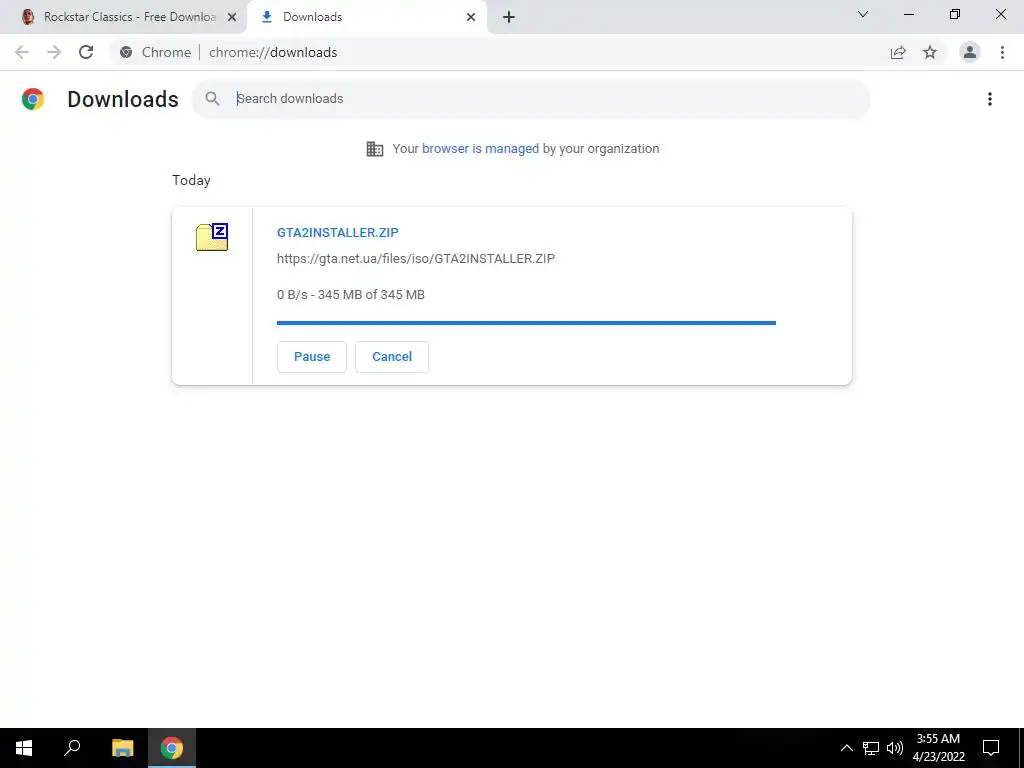1024x768 pixels.
Task: Share this page using the share icon
Action: (898, 52)
